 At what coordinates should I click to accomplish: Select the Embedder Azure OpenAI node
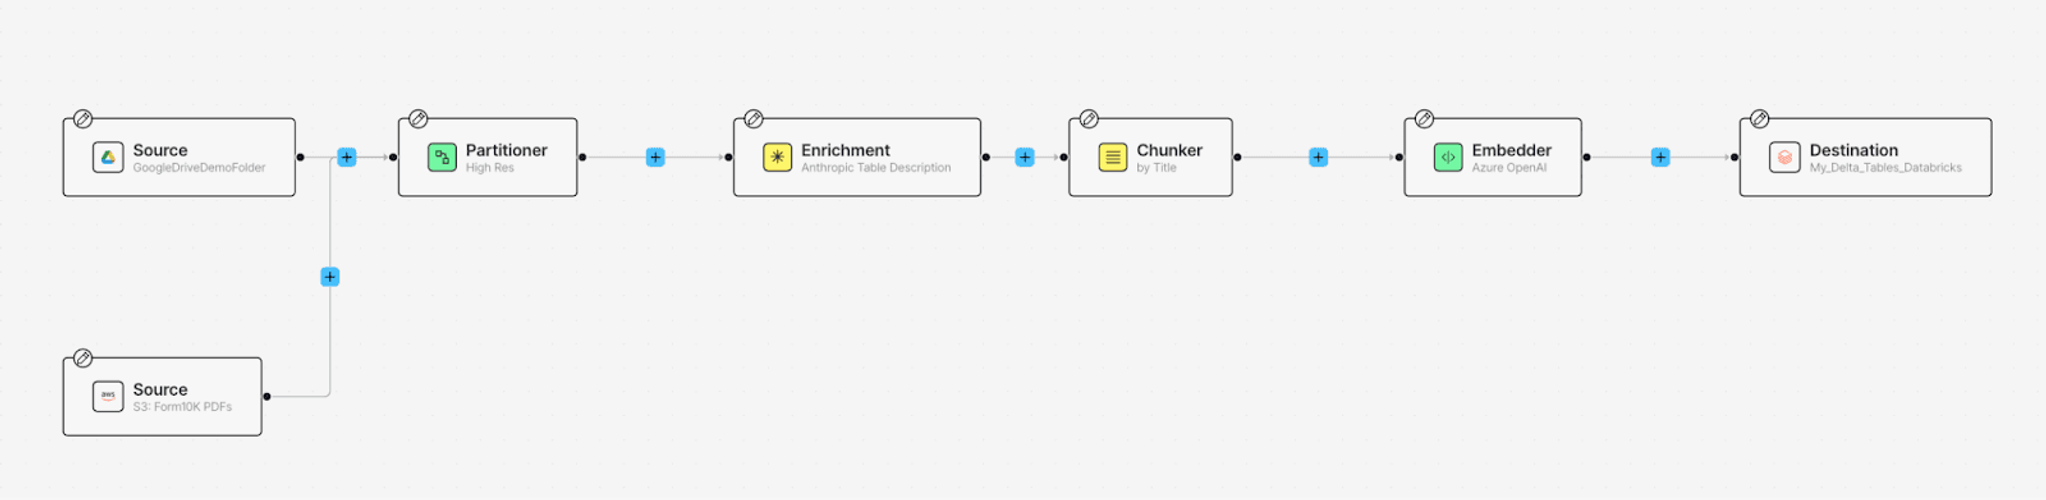point(1493,157)
